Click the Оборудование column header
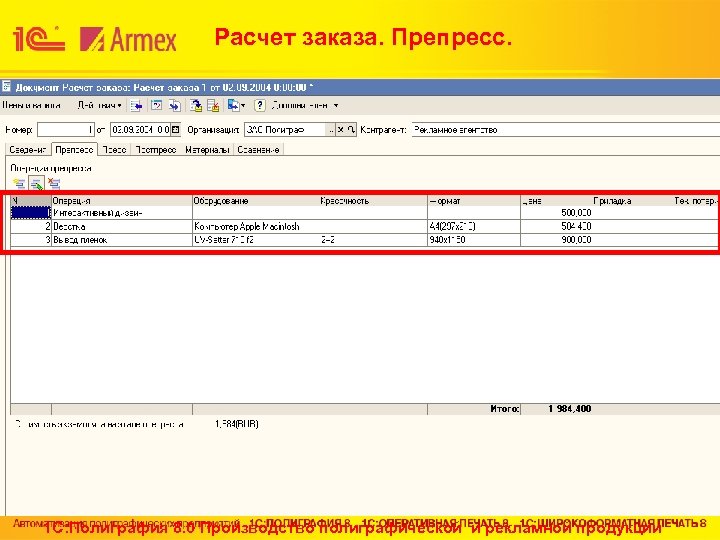Viewport: 720px width, 540px height. (255, 201)
